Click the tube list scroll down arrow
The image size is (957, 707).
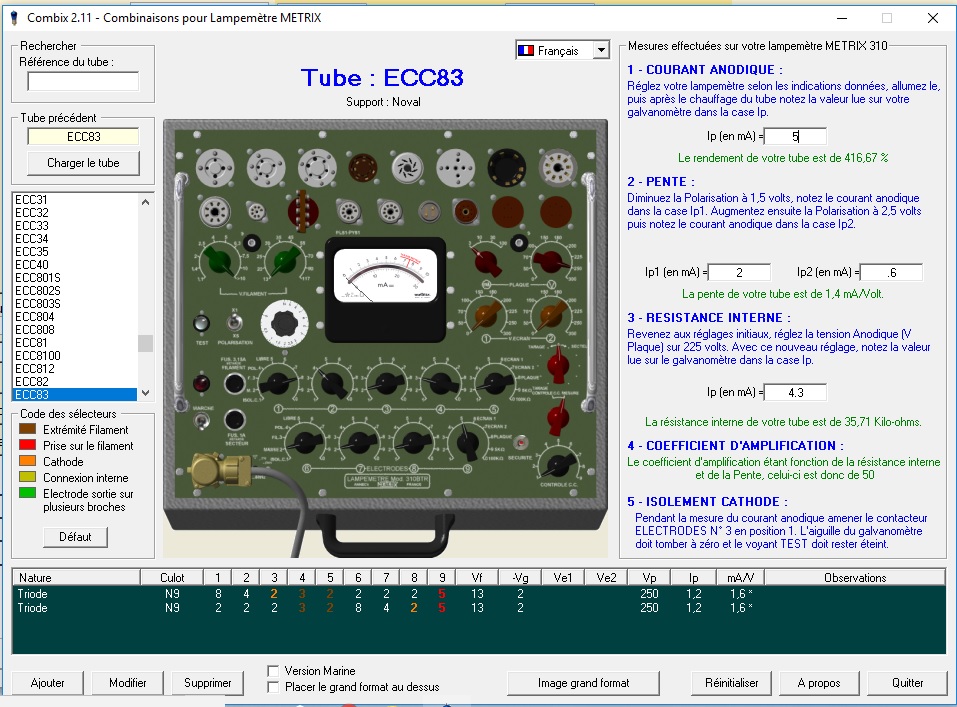click(x=145, y=393)
